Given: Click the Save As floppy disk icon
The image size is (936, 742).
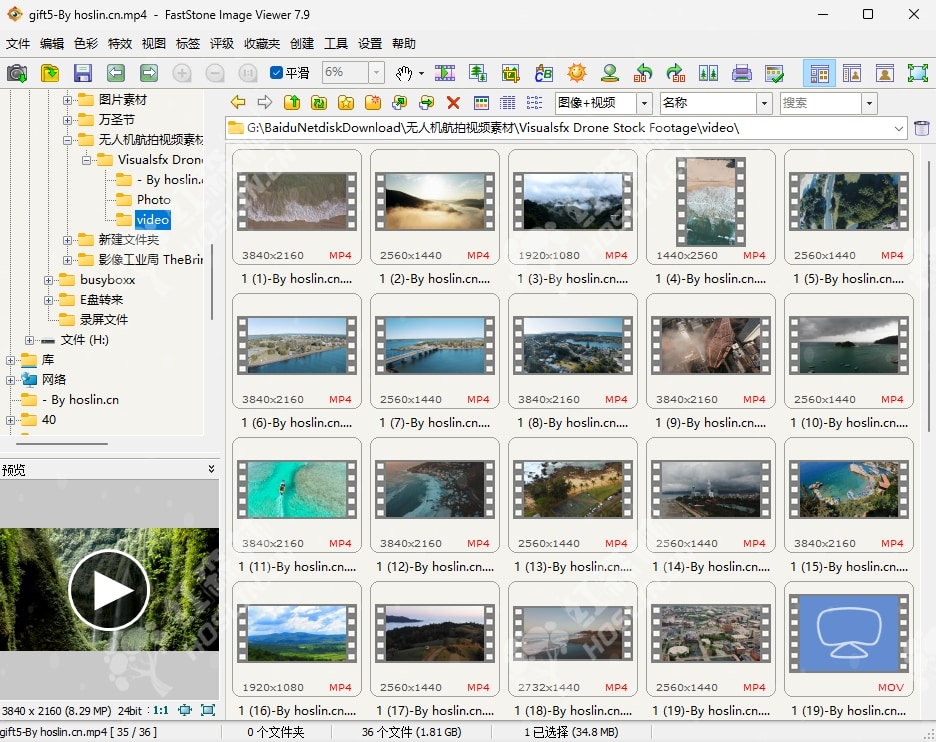Looking at the screenshot, I should [82, 73].
